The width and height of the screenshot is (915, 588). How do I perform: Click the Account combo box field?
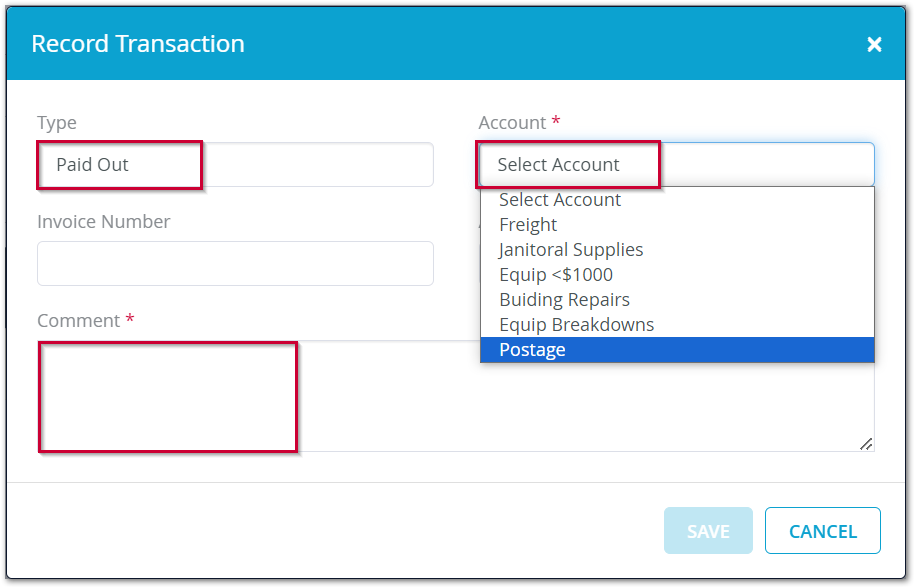click(x=676, y=165)
